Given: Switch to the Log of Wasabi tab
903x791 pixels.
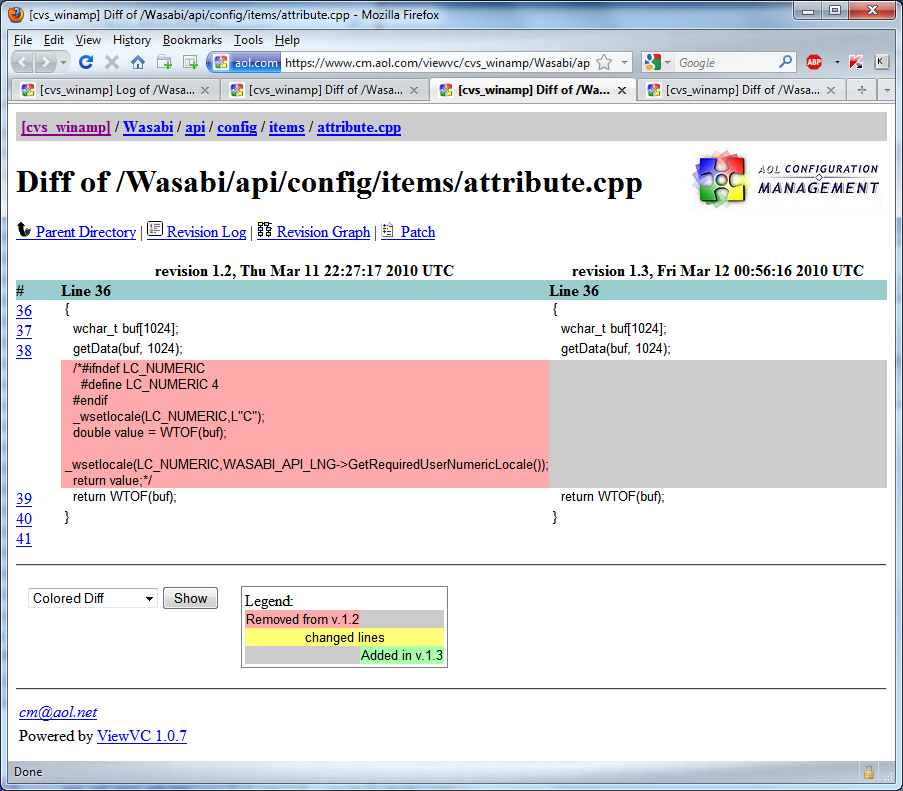Looking at the screenshot, I should [115, 90].
